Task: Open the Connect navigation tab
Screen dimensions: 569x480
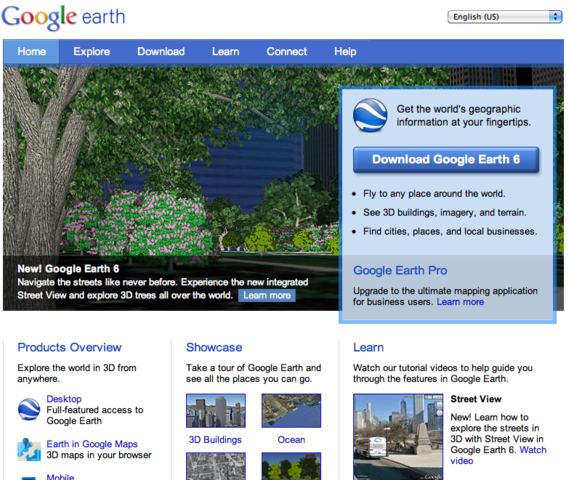Action: pos(287,52)
